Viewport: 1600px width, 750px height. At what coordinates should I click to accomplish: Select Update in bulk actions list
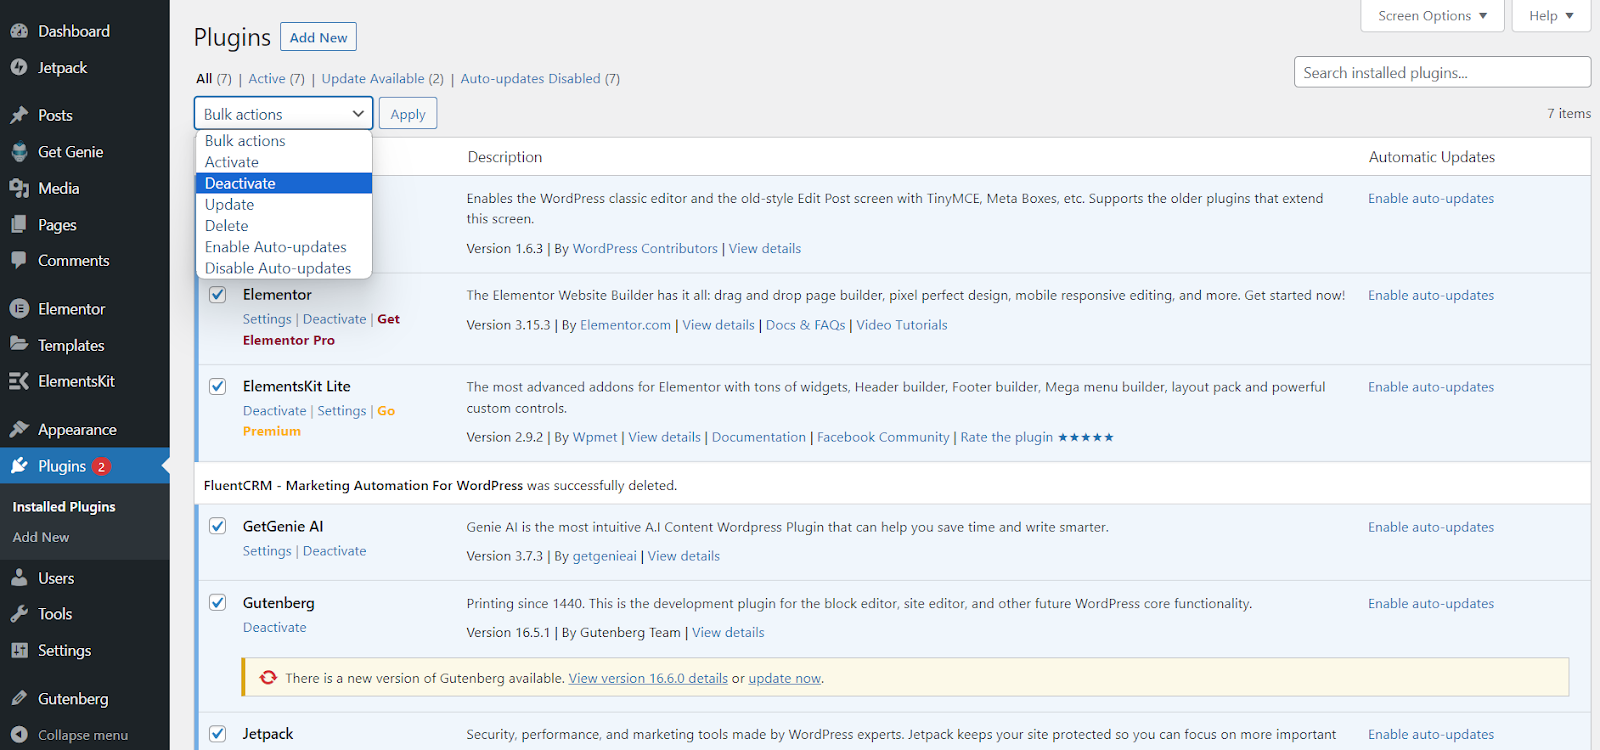click(x=283, y=204)
